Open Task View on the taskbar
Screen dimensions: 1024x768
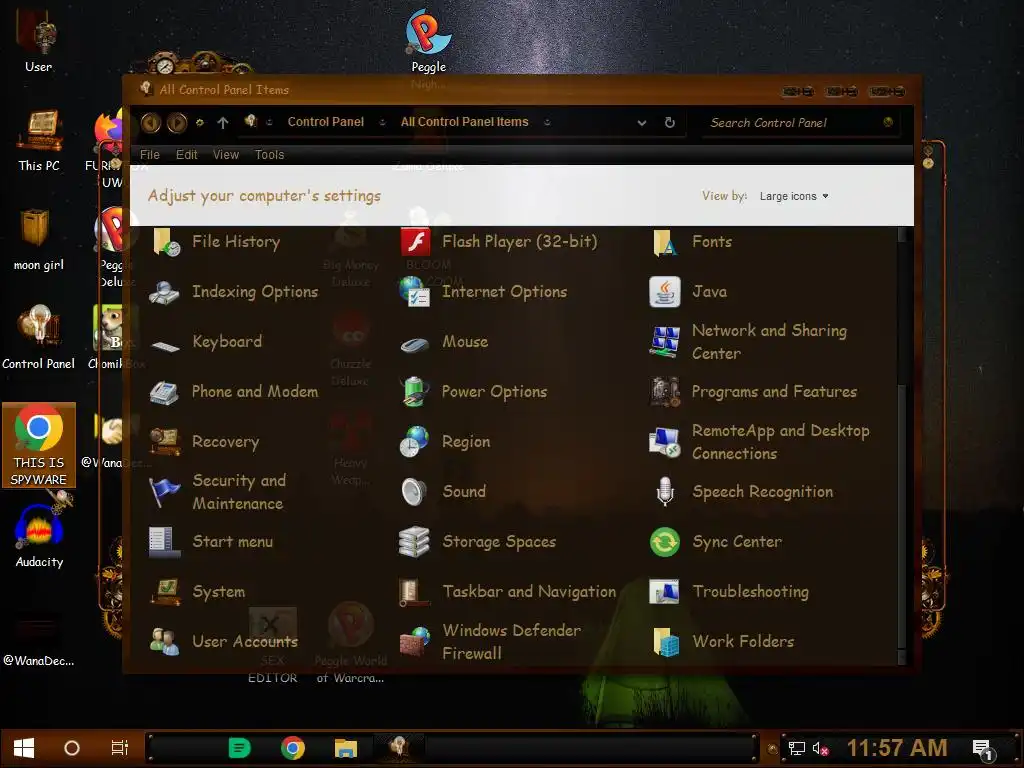pyautogui.click(x=120, y=748)
